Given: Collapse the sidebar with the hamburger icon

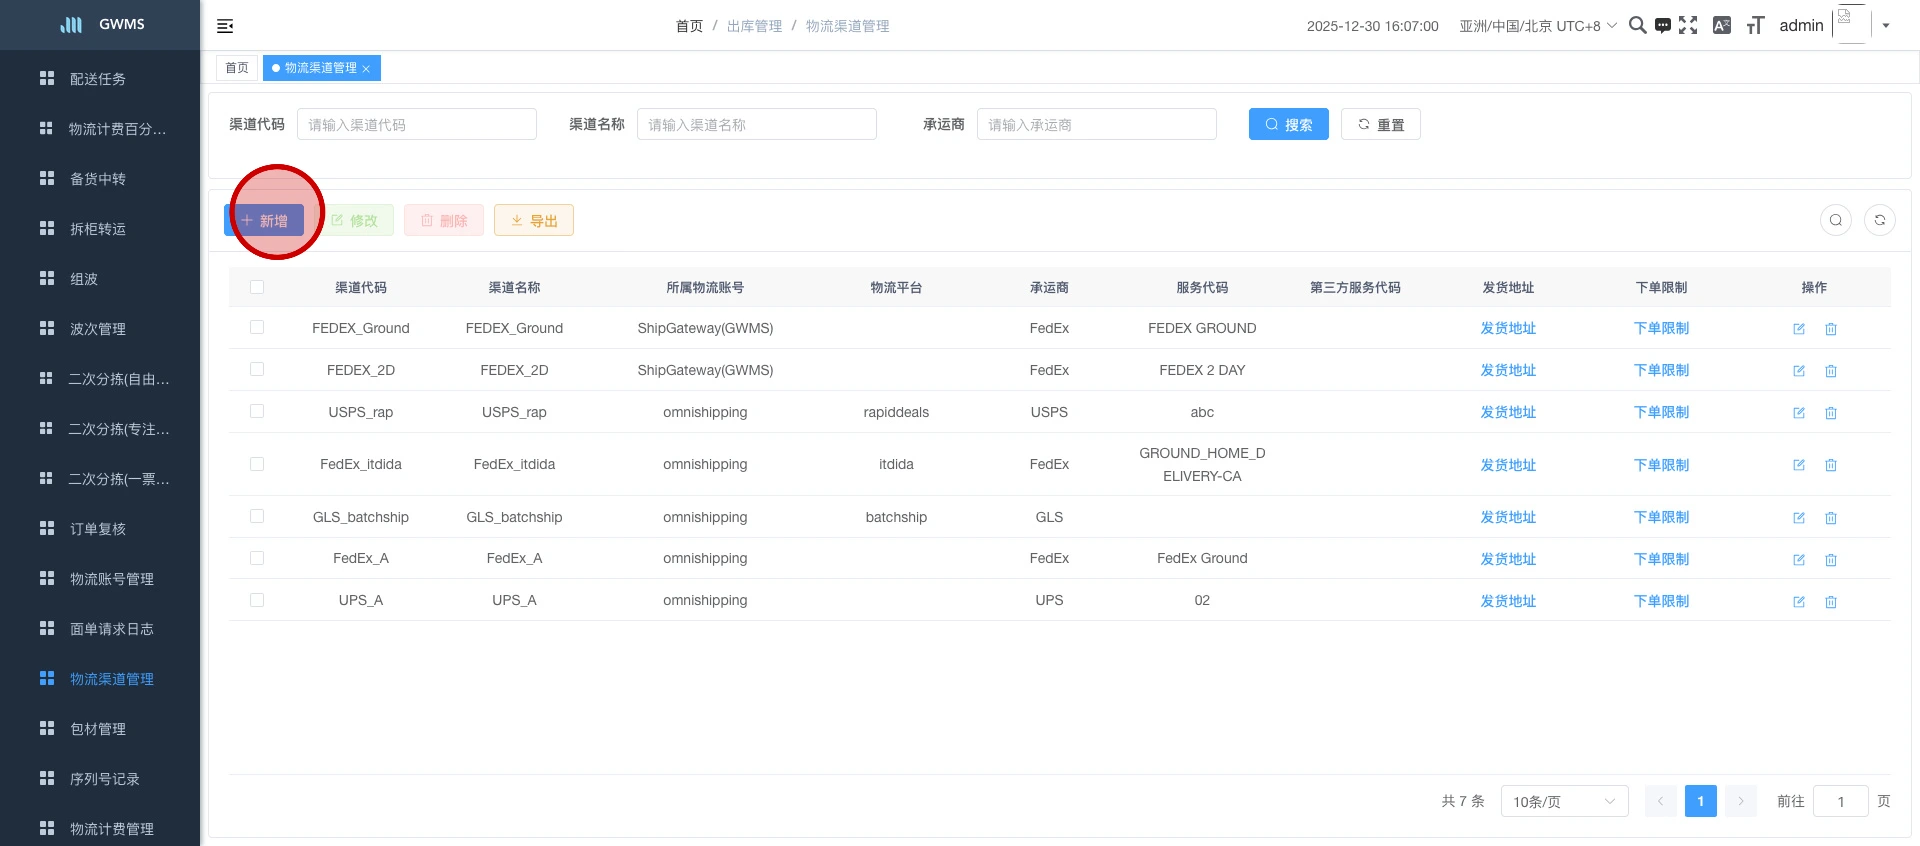Looking at the screenshot, I should (x=225, y=26).
